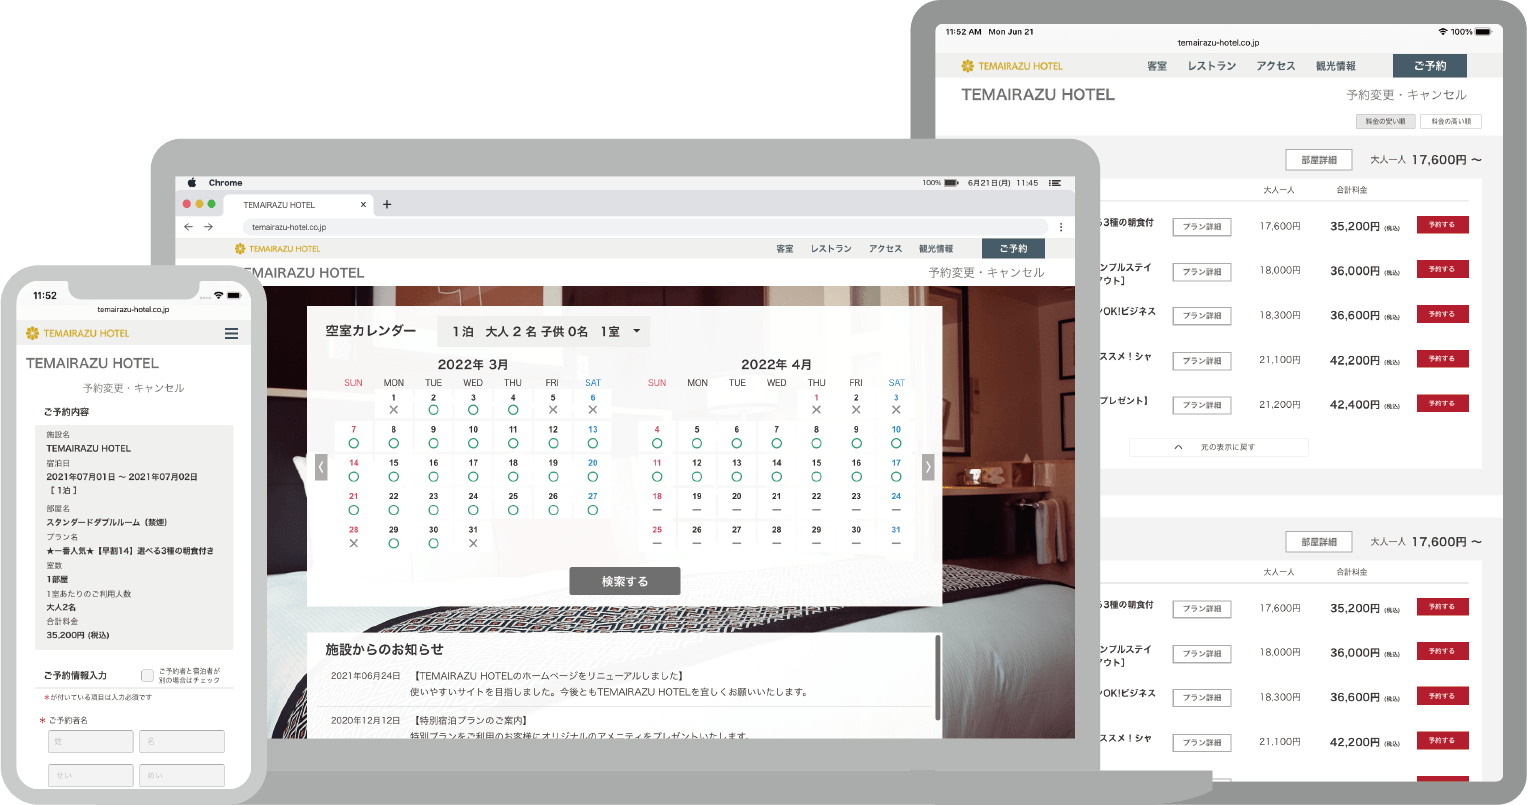Open 客室 in the tablet site navigation
This screenshot has height=805, width=1527.
[x=1157, y=66]
